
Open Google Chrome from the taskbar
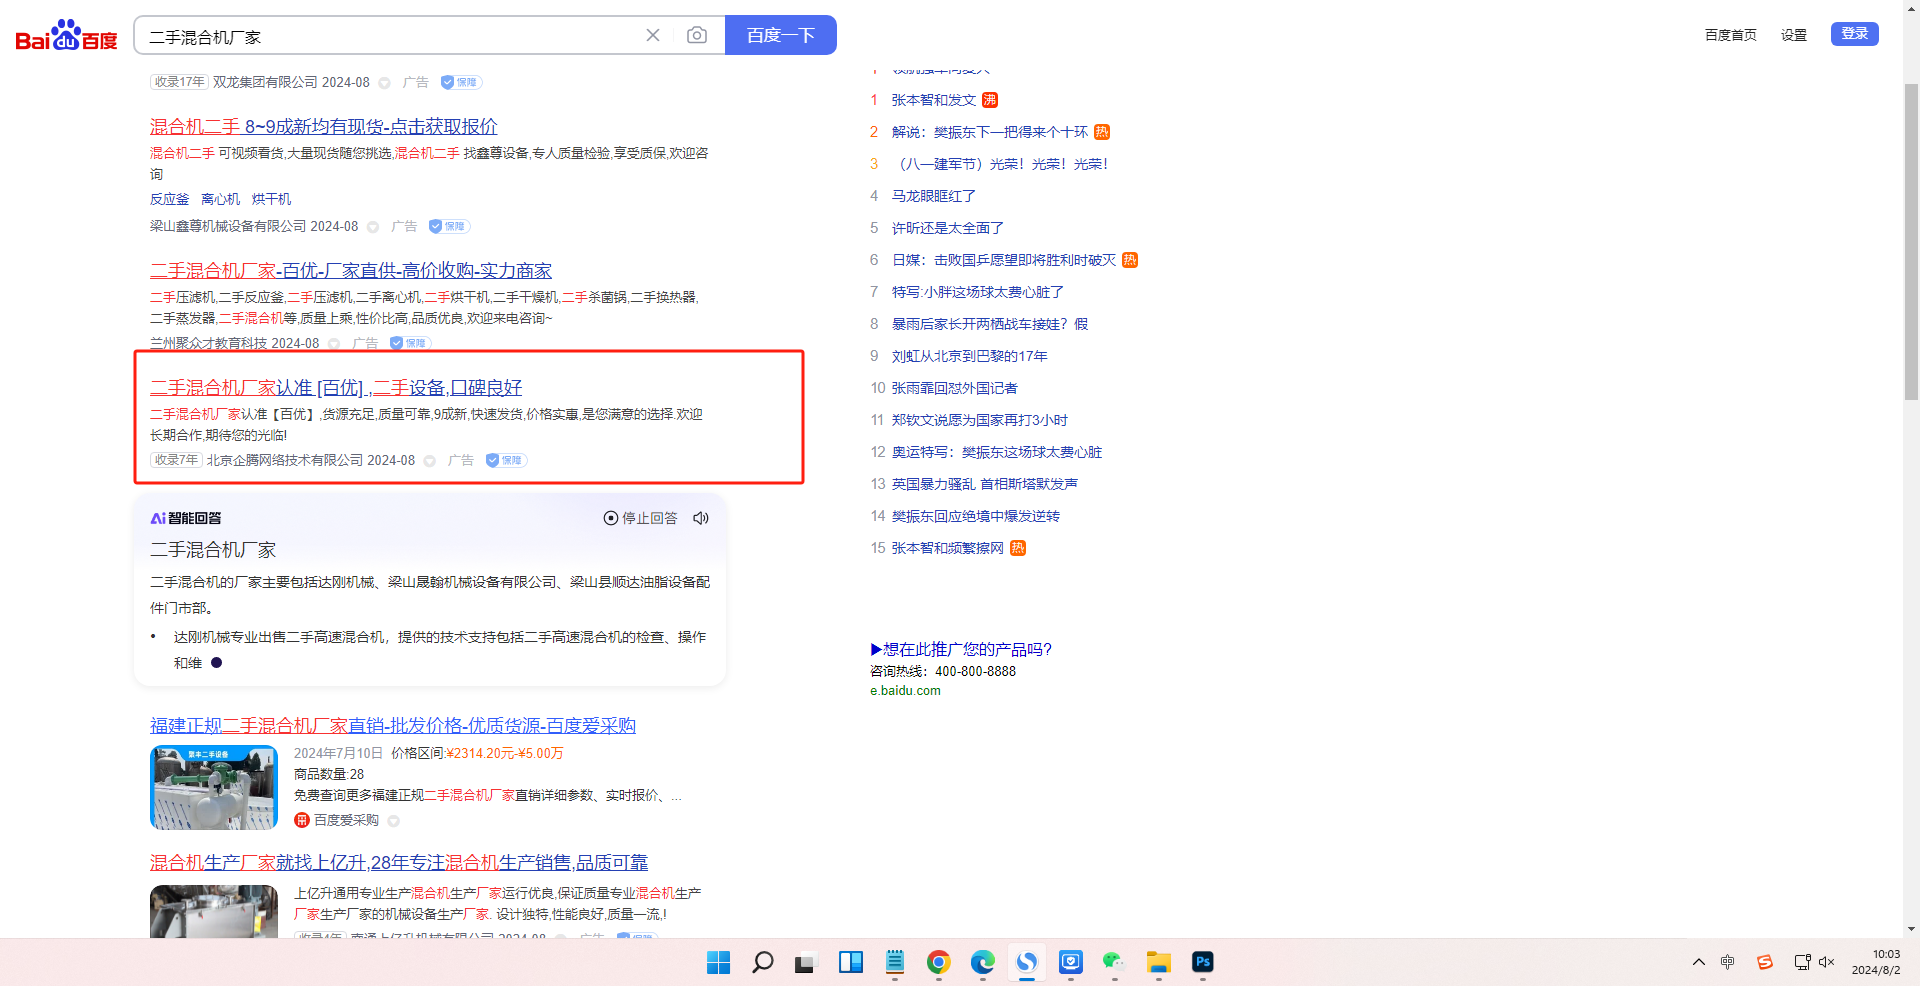coord(938,962)
